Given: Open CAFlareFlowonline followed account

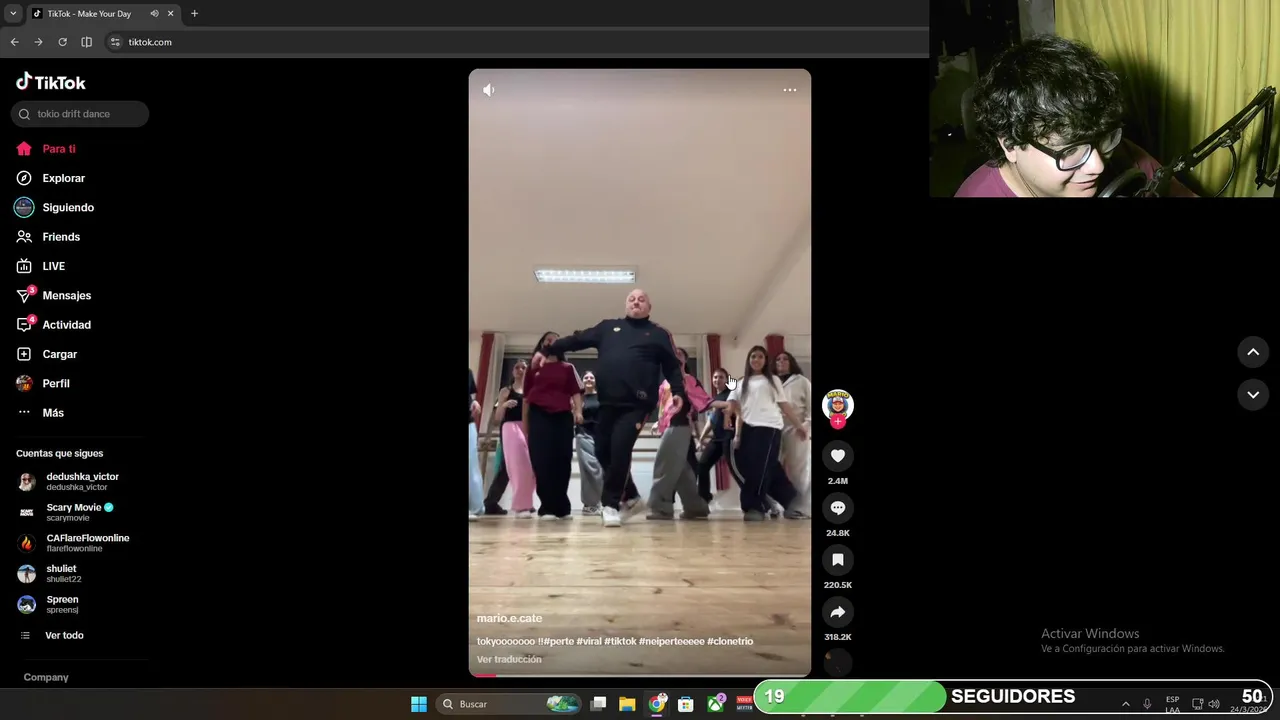Looking at the screenshot, I should pyautogui.click(x=80, y=543).
